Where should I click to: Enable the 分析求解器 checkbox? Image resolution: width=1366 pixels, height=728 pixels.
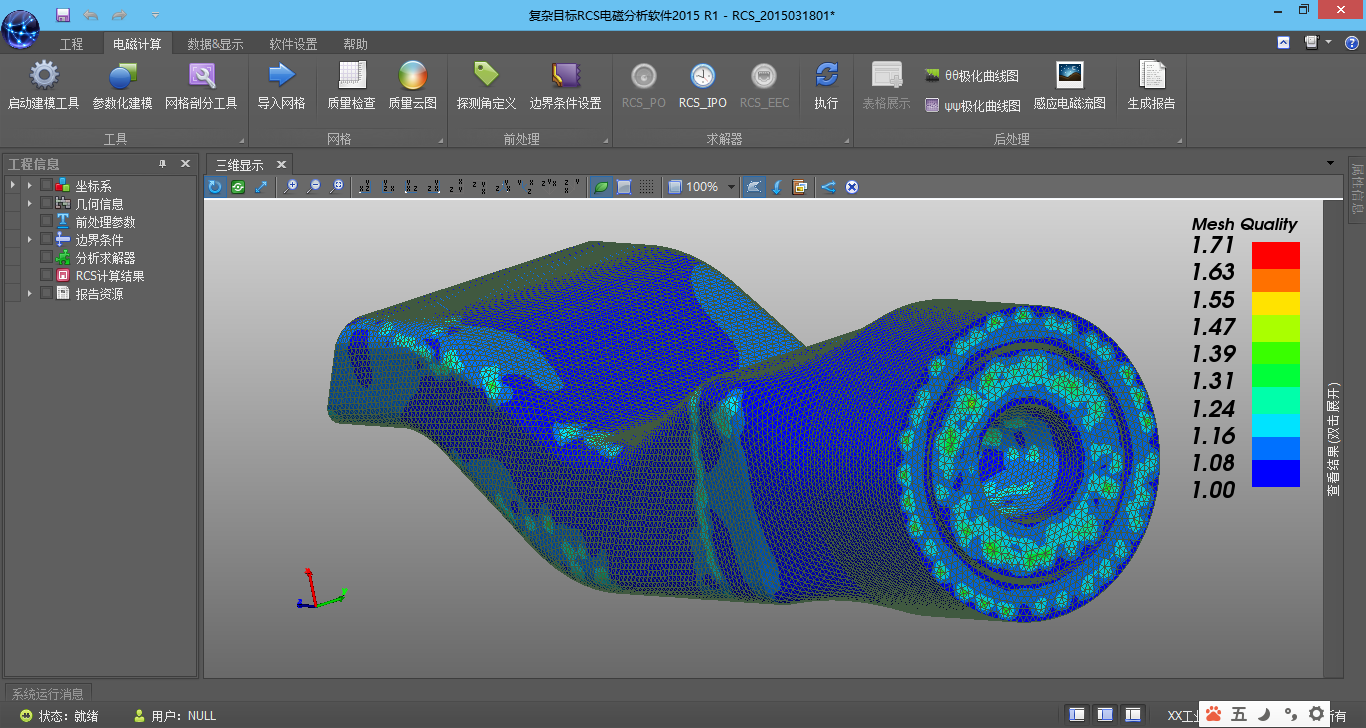[46, 258]
